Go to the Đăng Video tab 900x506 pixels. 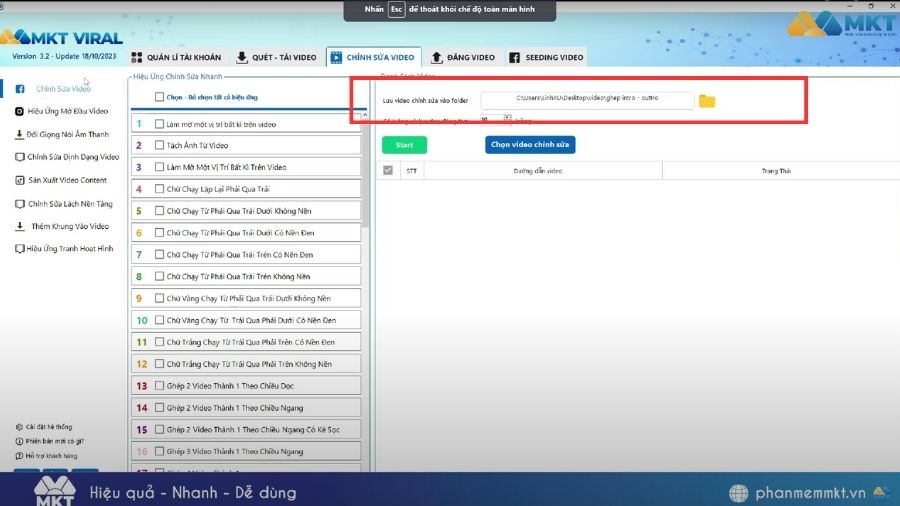coord(462,57)
